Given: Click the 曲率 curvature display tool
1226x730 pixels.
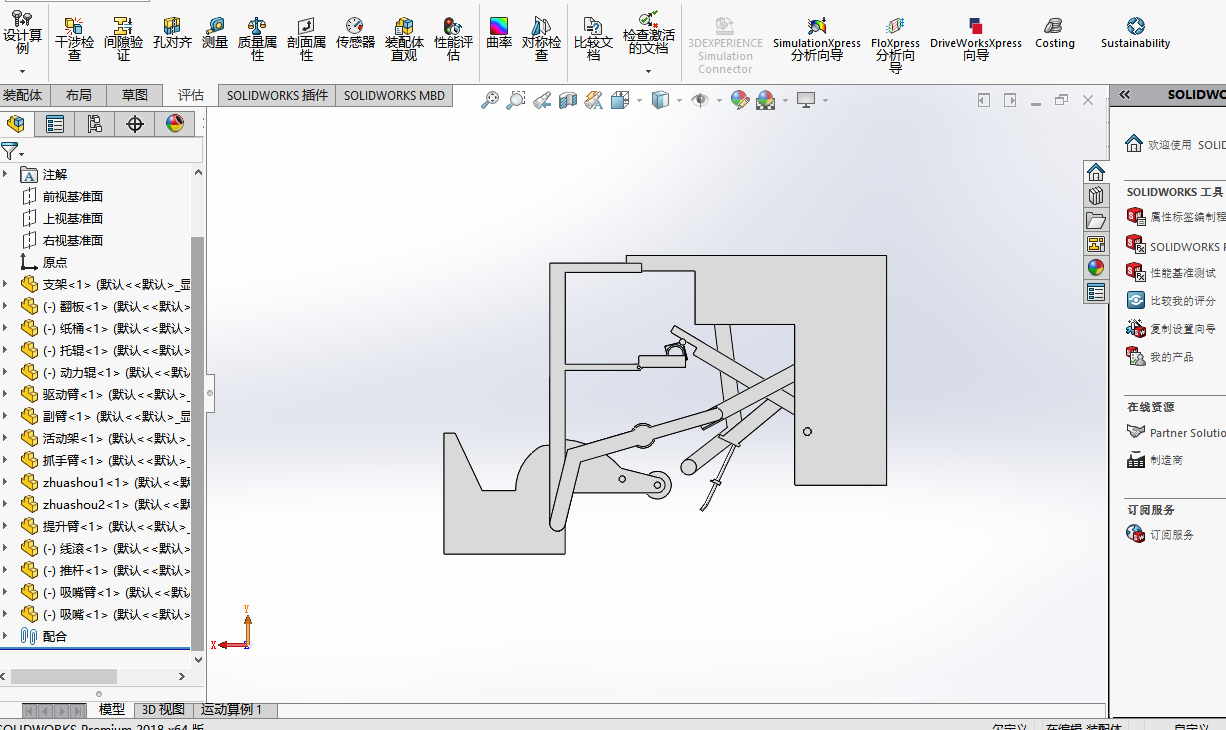Looking at the screenshot, I should pyautogui.click(x=499, y=33).
